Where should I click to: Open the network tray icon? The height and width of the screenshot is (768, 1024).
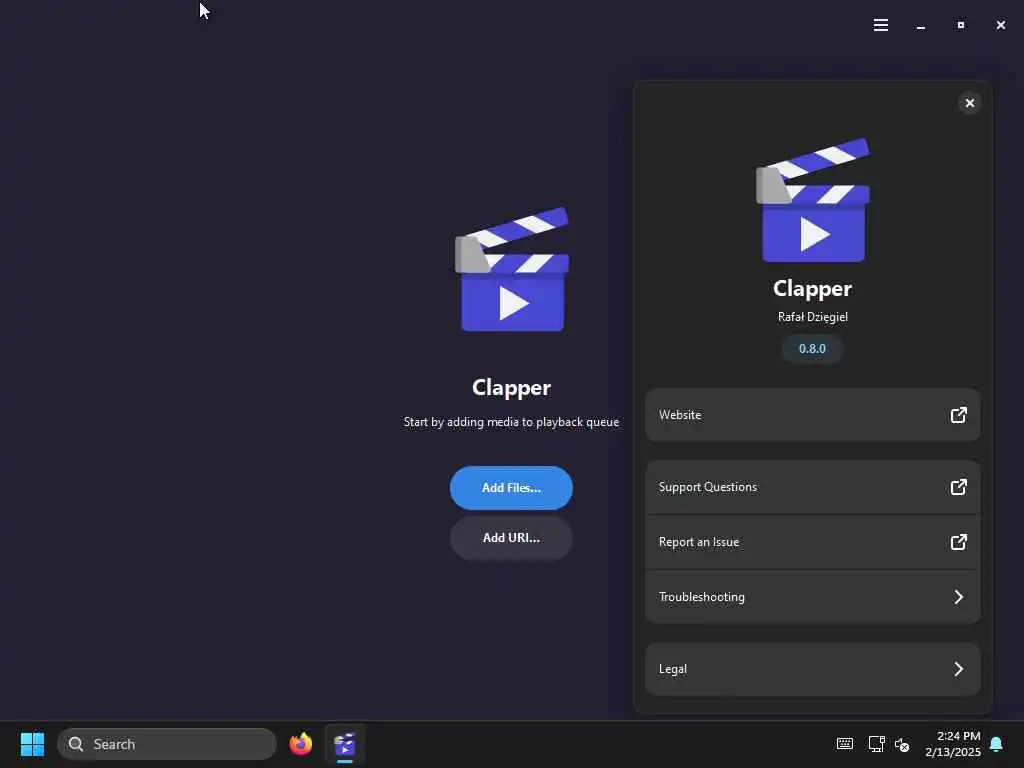(x=876, y=744)
